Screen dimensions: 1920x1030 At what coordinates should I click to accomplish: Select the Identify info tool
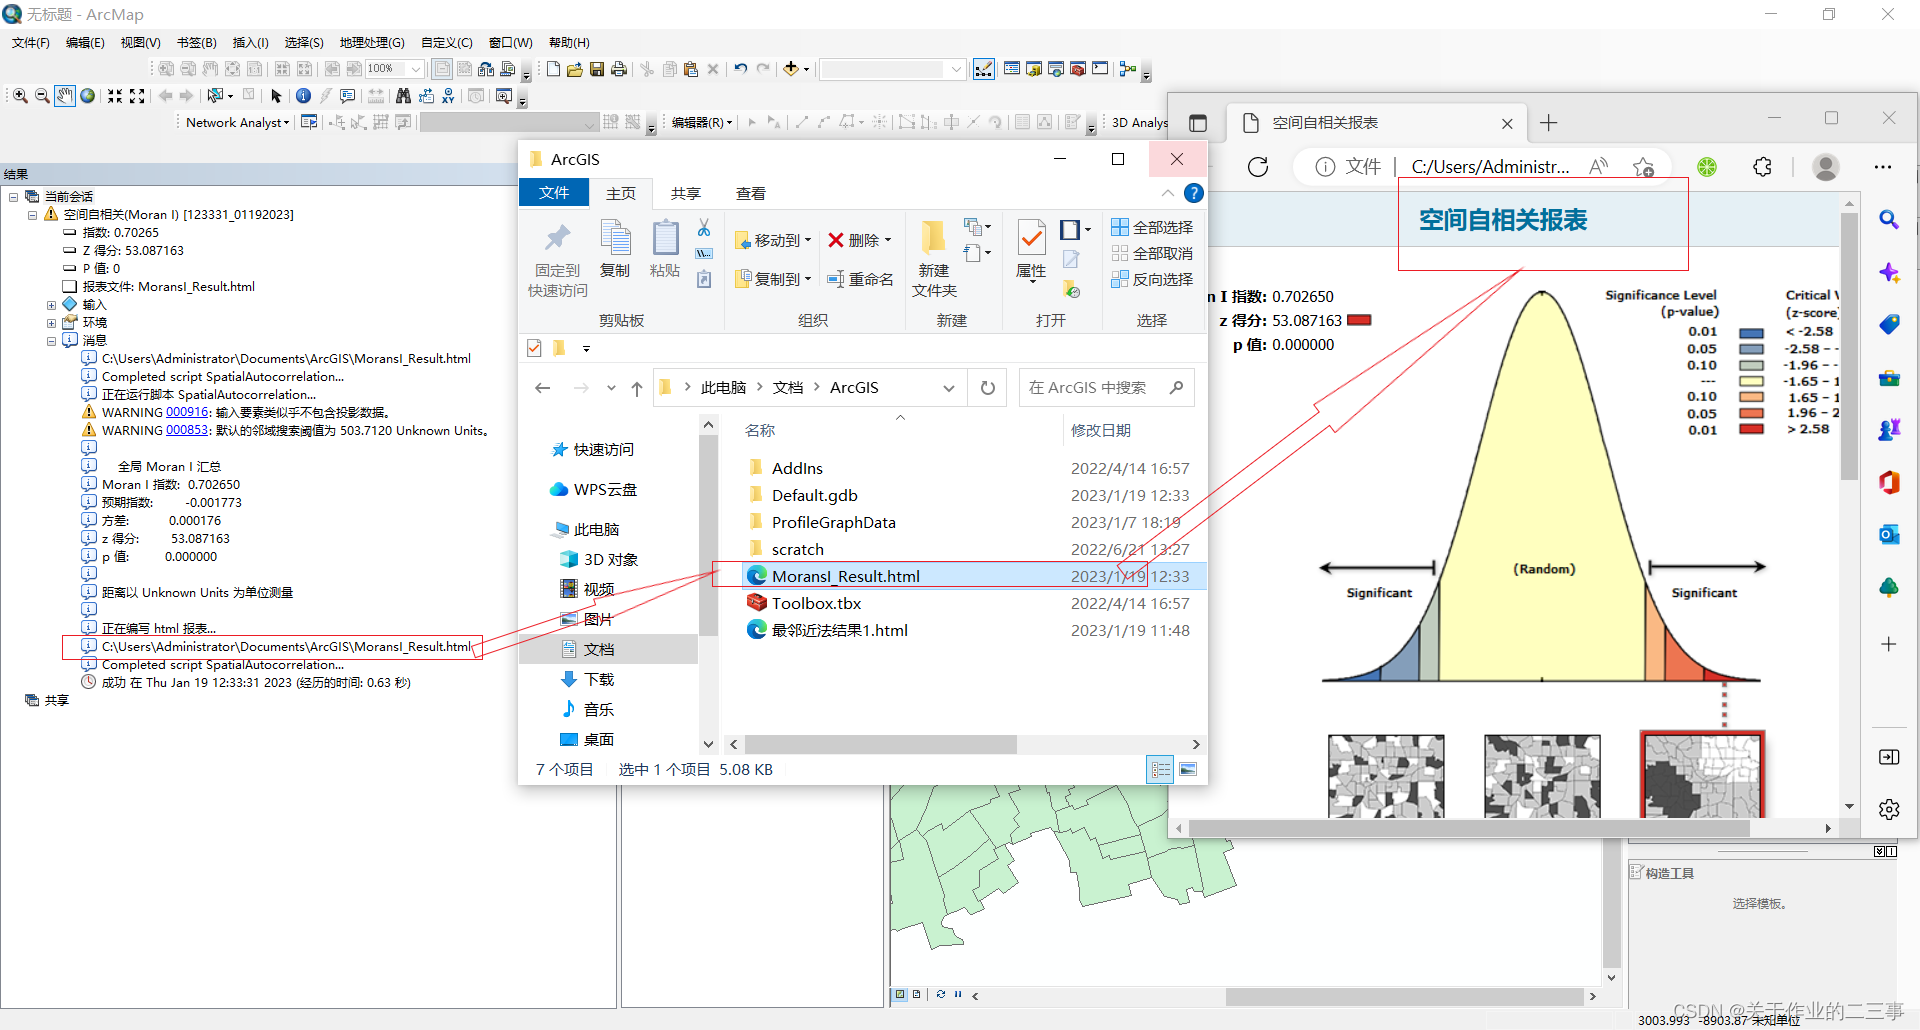(303, 96)
